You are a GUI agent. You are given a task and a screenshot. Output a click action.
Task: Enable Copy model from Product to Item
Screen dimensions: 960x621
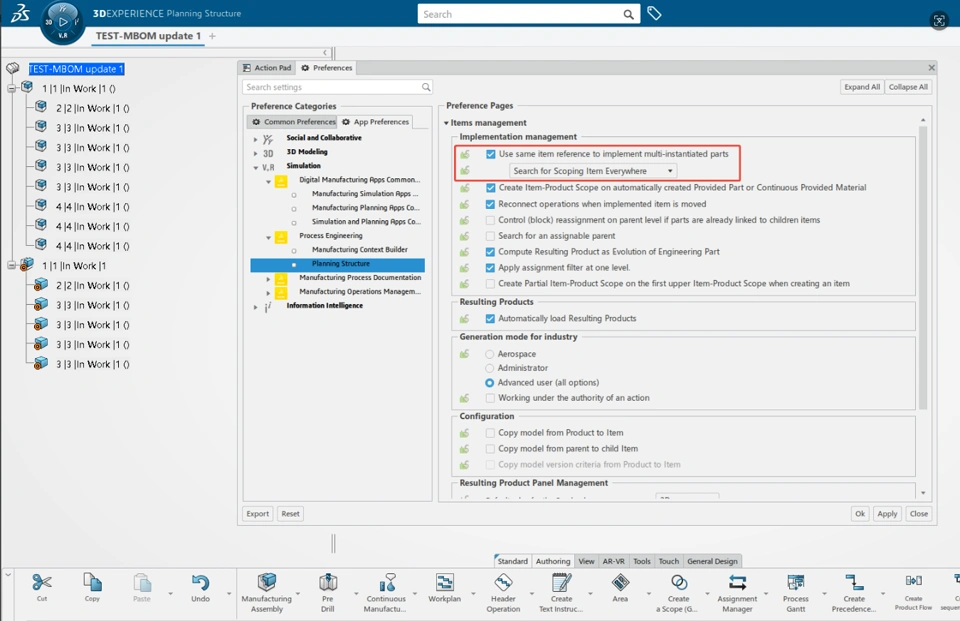click(x=490, y=432)
